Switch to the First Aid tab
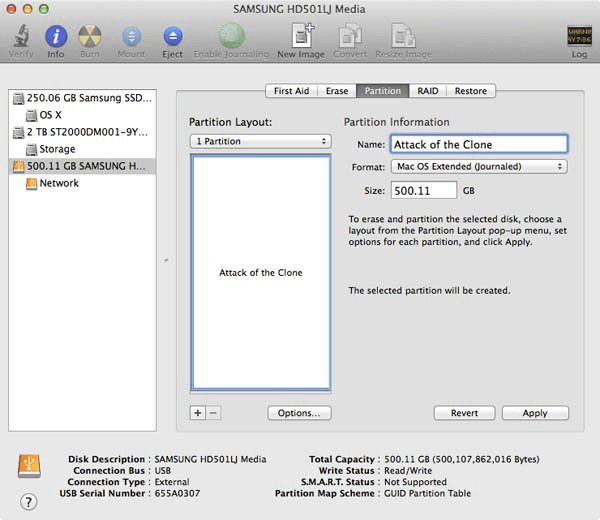The image size is (600, 520). click(292, 91)
